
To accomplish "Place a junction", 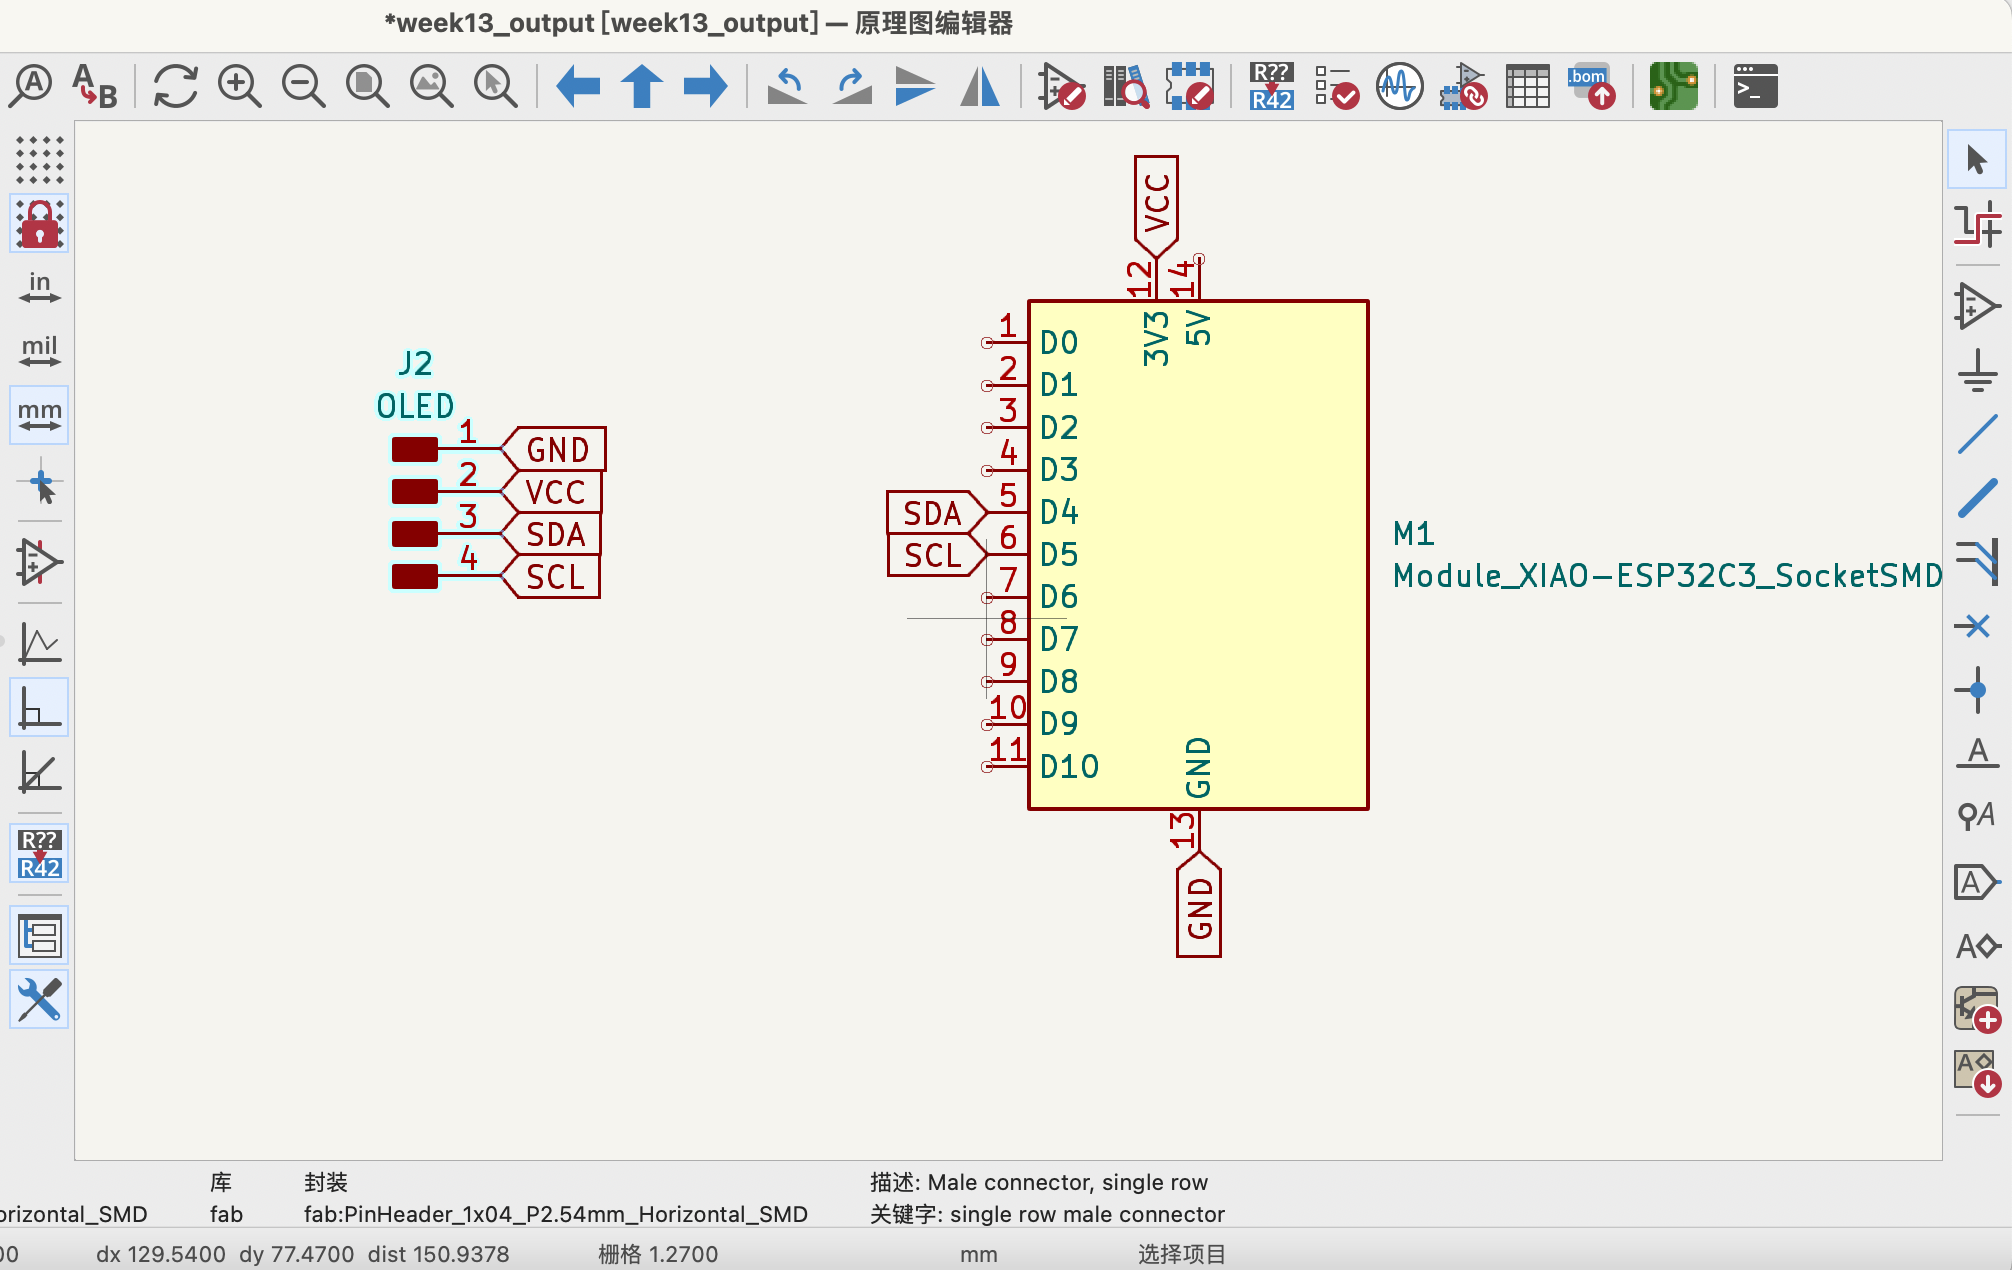I will [1977, 690].
